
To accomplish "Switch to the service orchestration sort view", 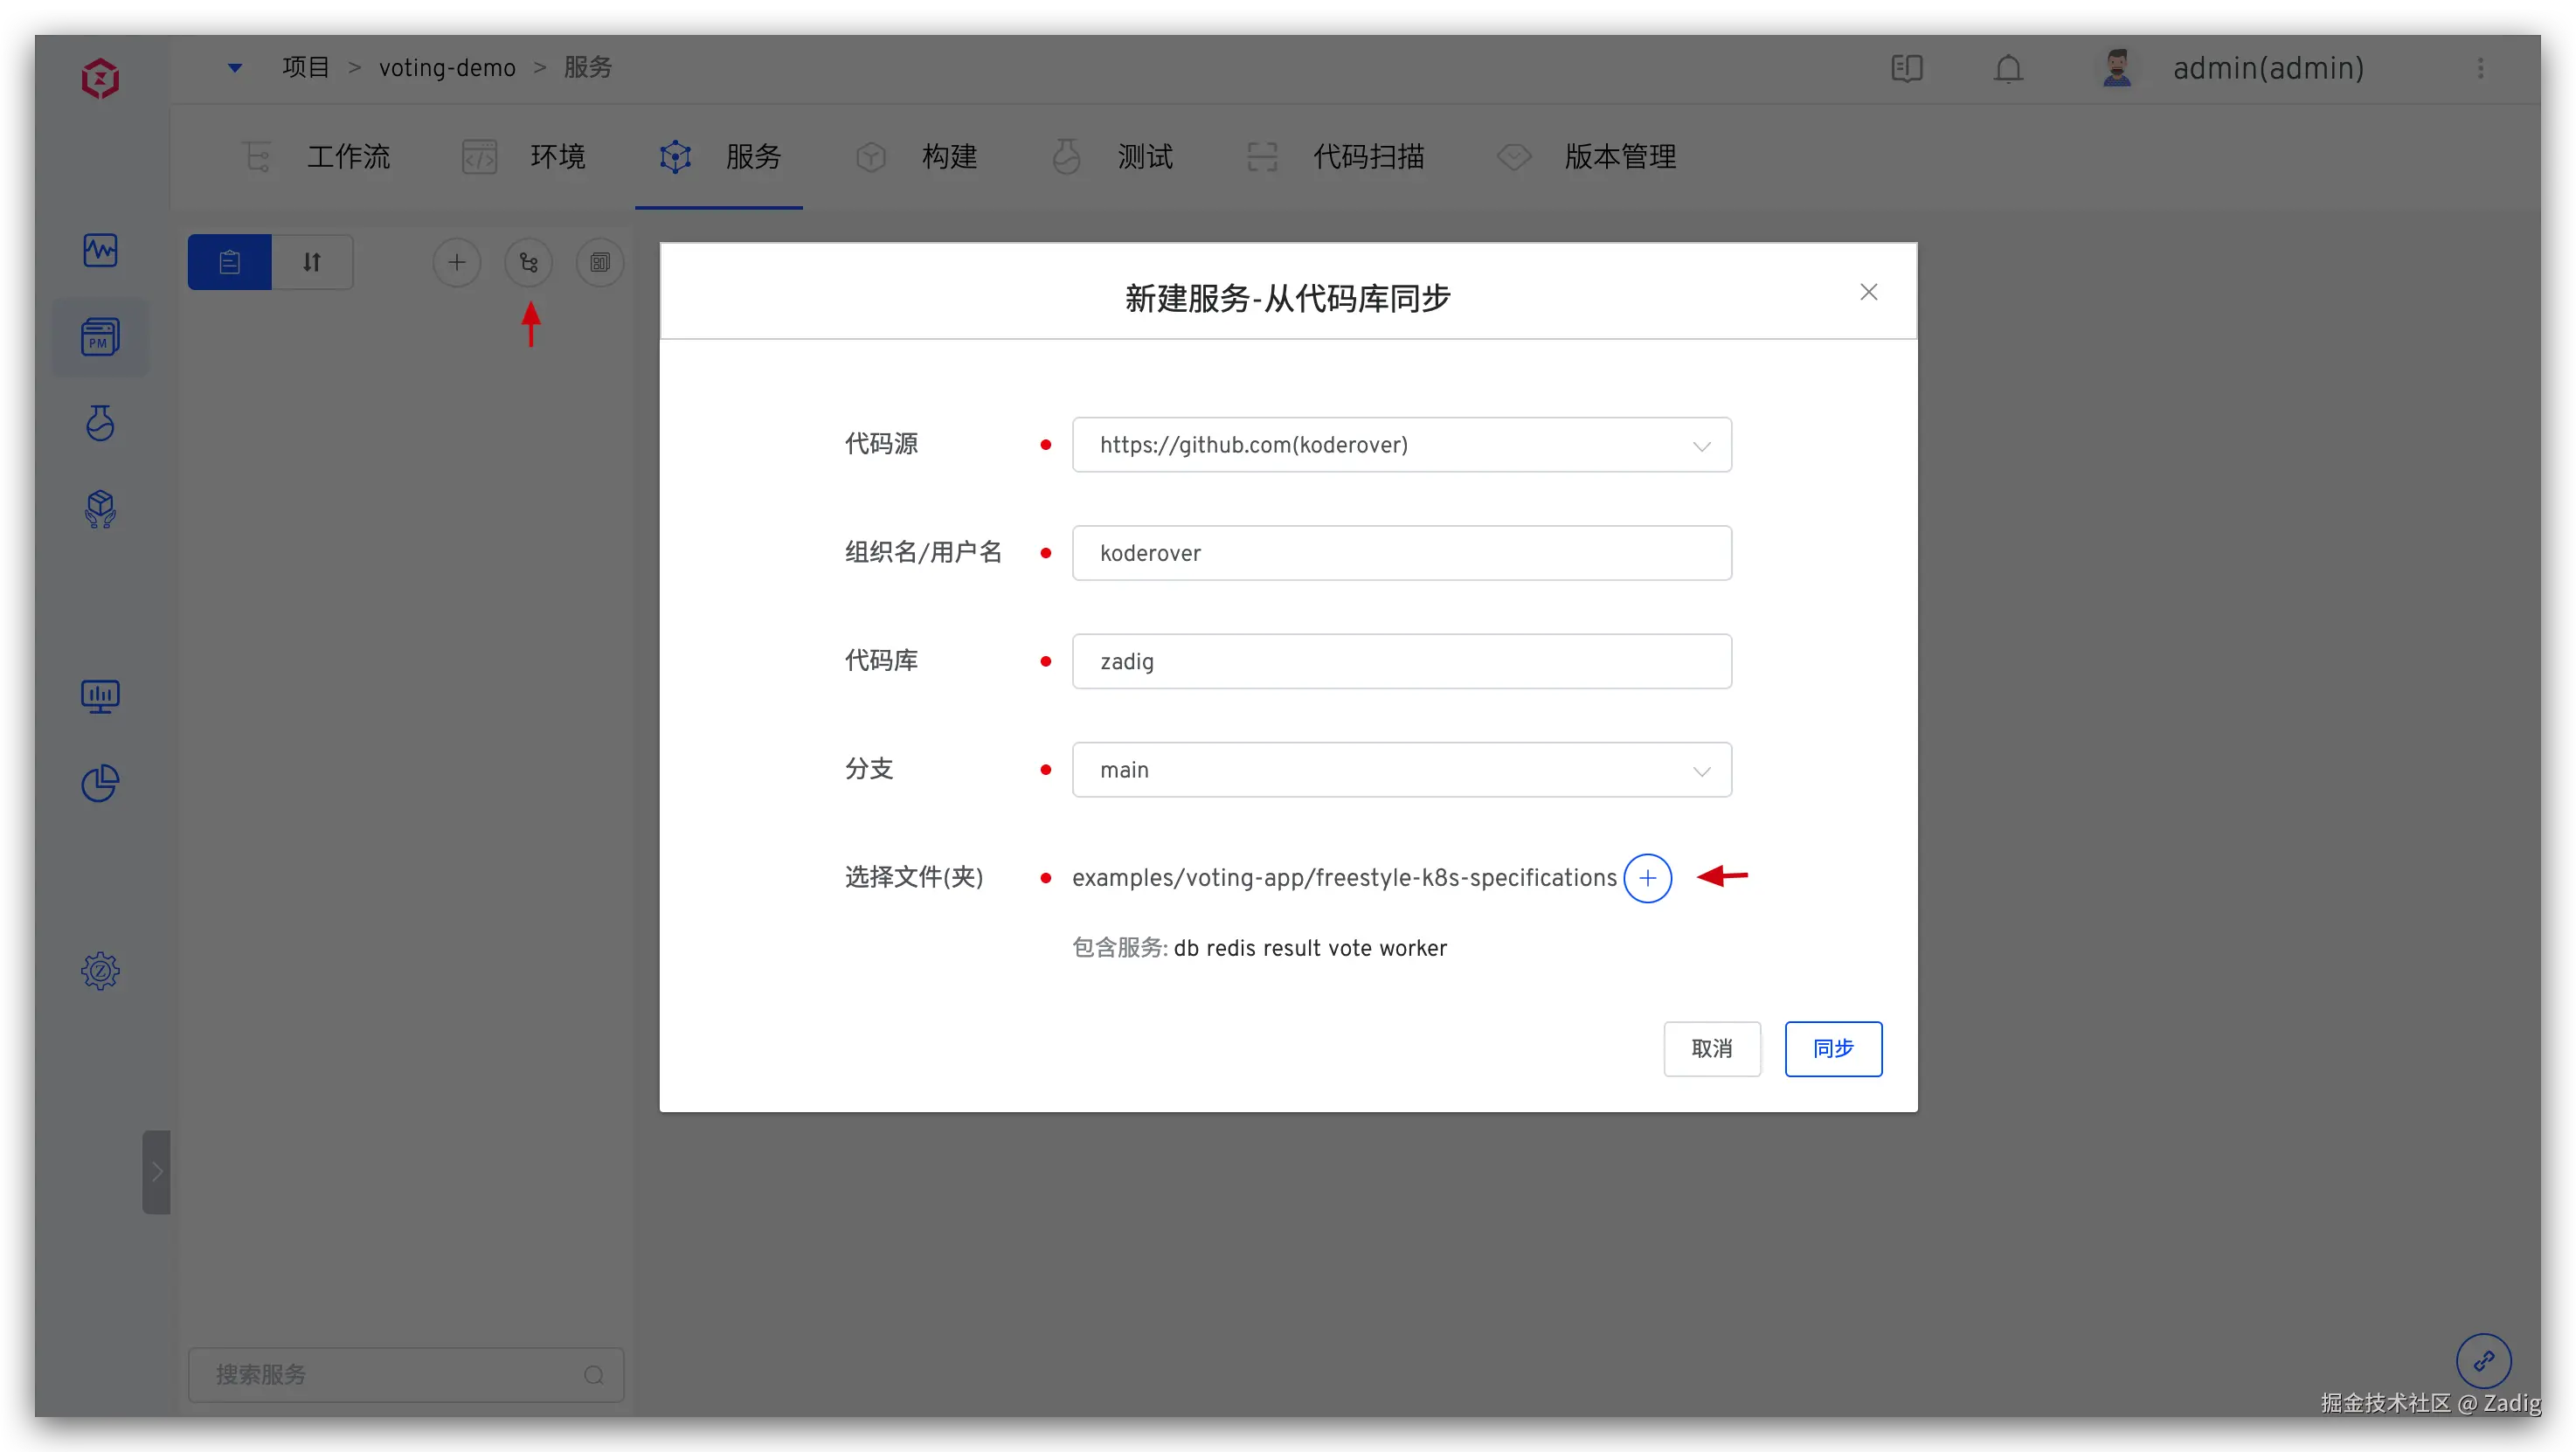I will [312, 263].
